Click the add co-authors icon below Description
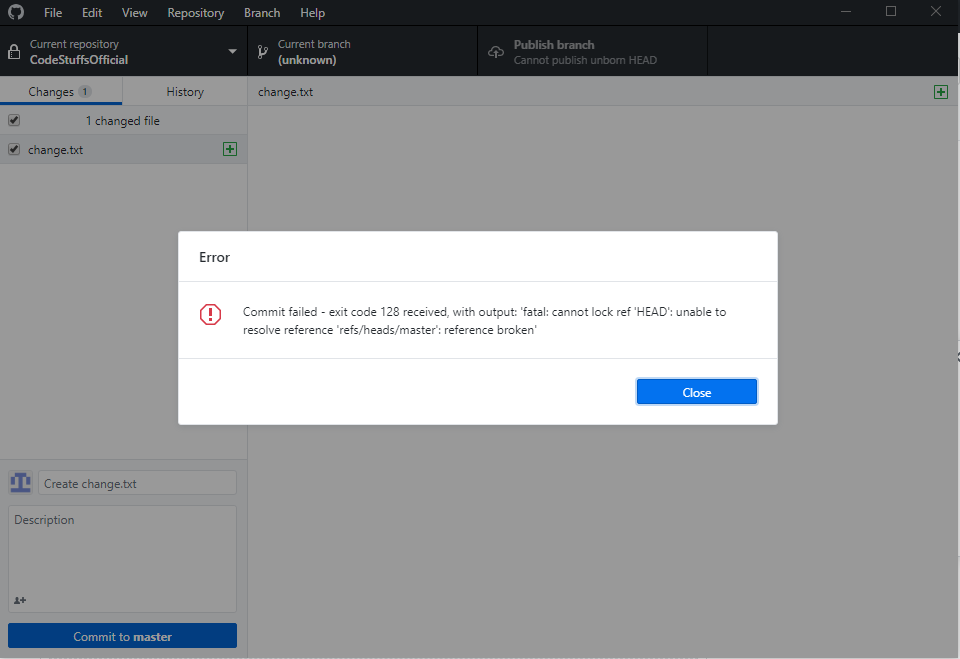The width and height of the screenshot is (960, 659). click(19, 599)
